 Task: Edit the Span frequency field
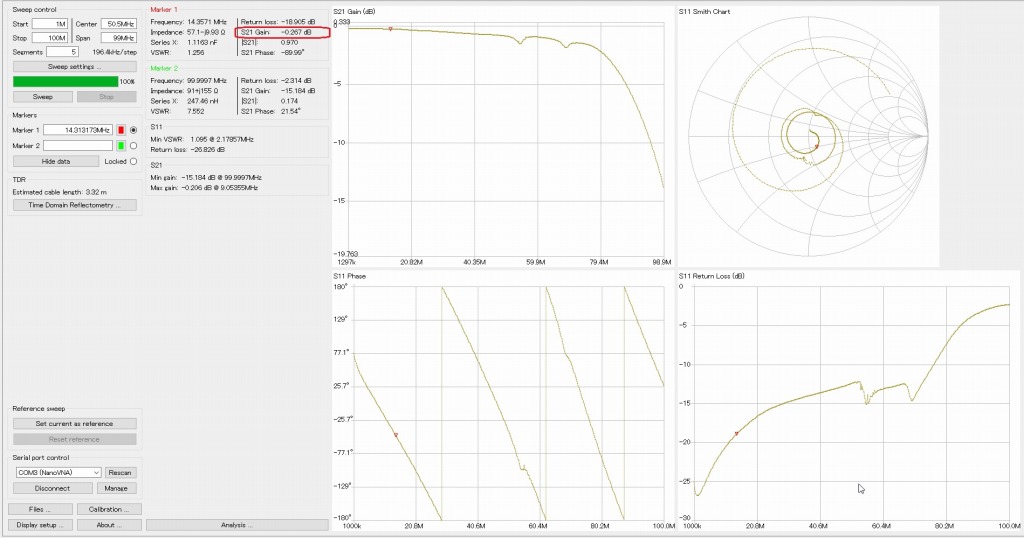pos(119,38)
